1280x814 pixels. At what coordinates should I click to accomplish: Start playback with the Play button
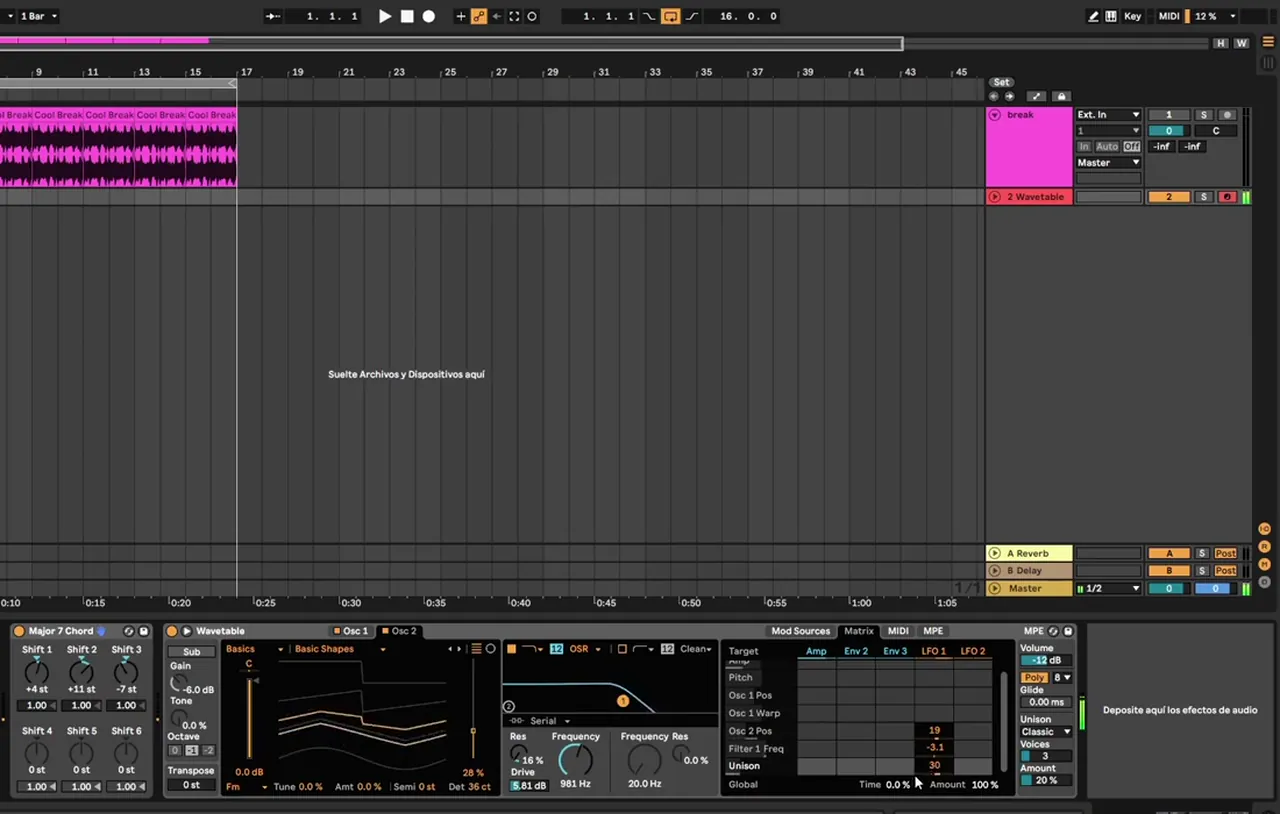coord(385,16)
